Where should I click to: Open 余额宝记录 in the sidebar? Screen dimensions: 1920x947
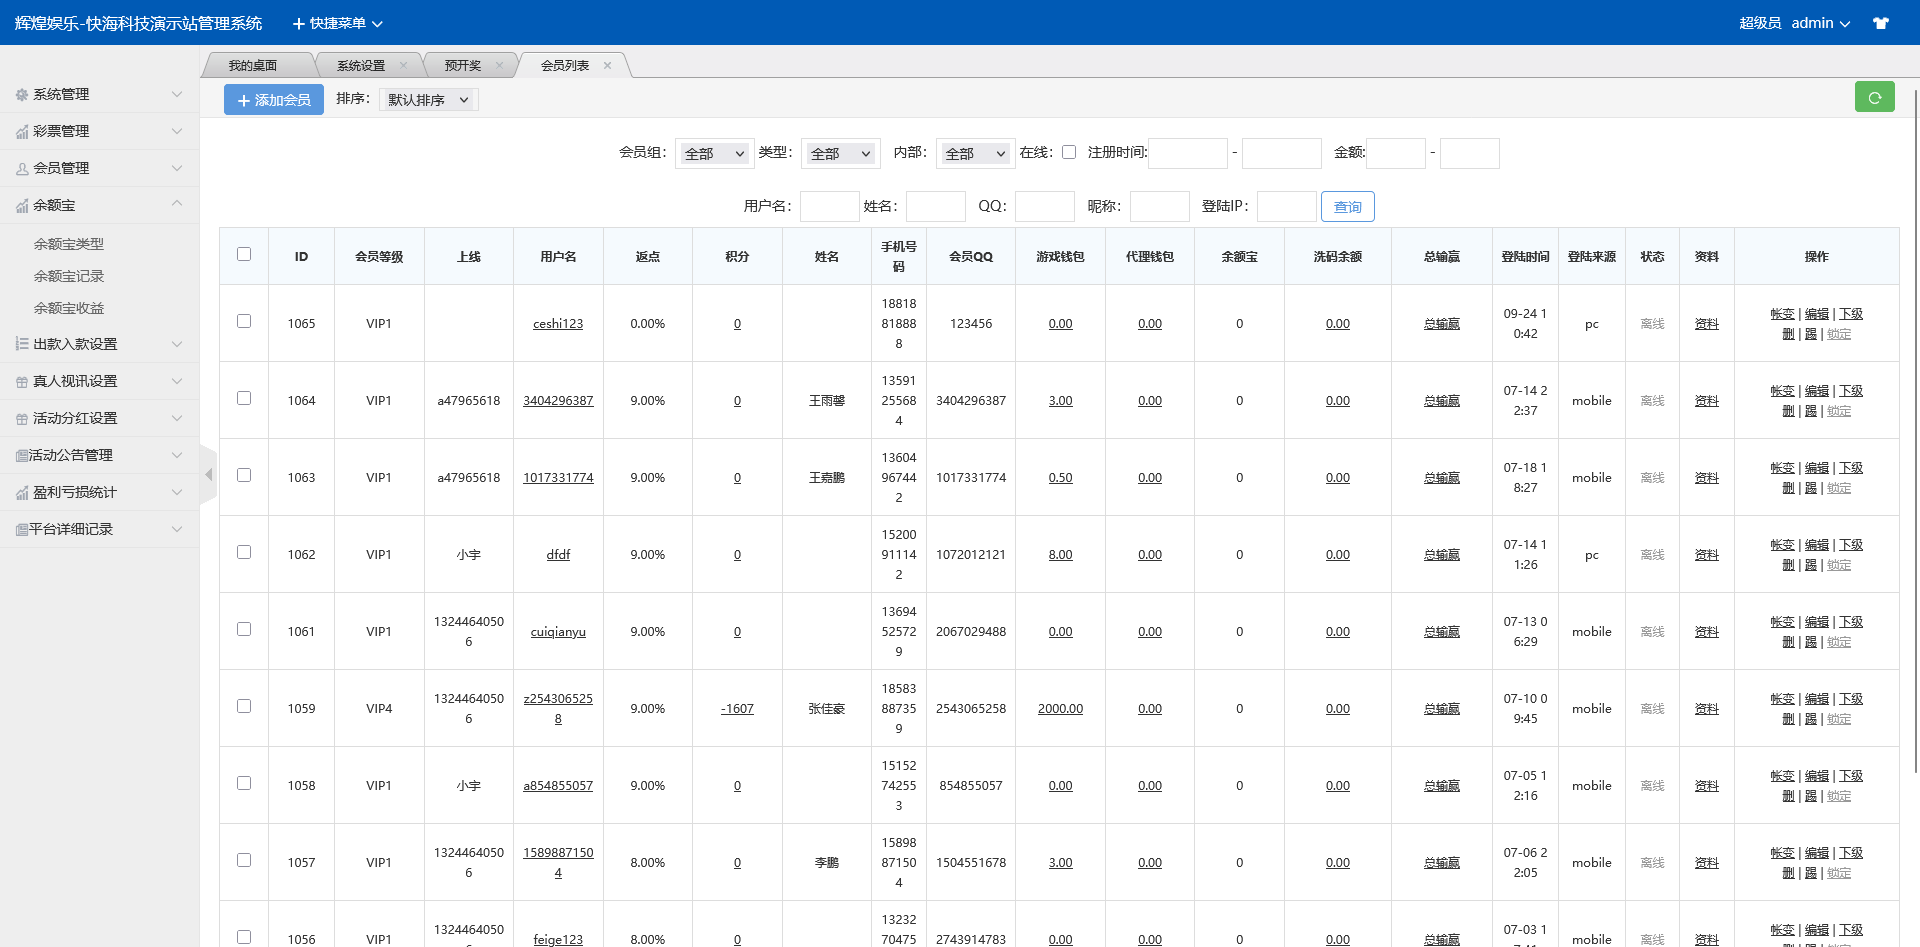[69, 276]
